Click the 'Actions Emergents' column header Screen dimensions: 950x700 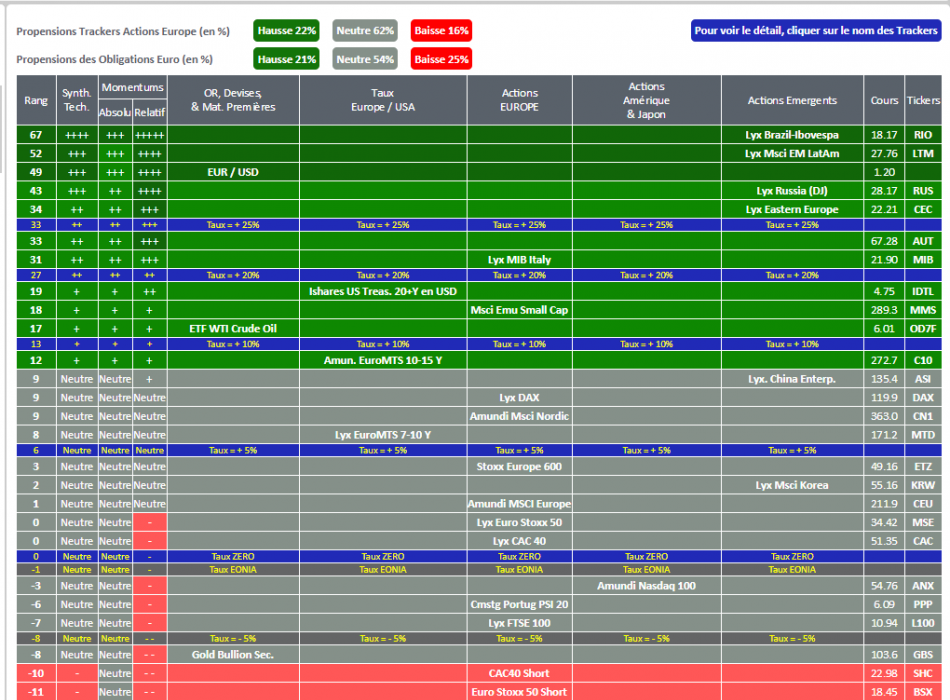tap(791, 101)
